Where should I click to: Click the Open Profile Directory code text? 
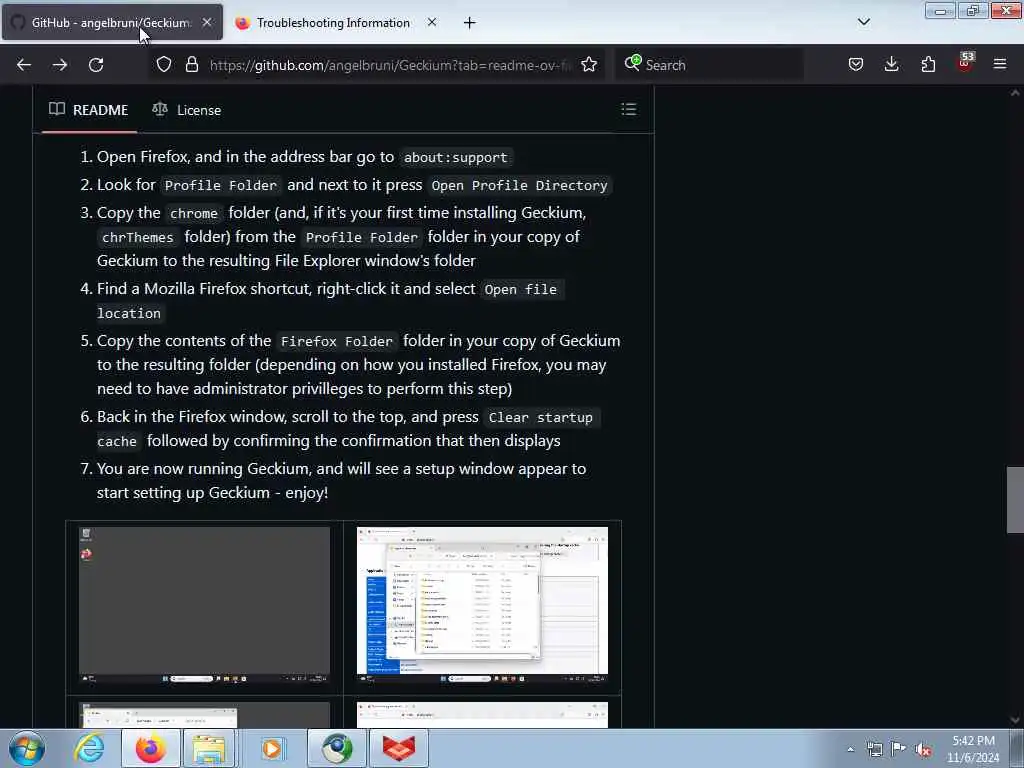point(519,185)
